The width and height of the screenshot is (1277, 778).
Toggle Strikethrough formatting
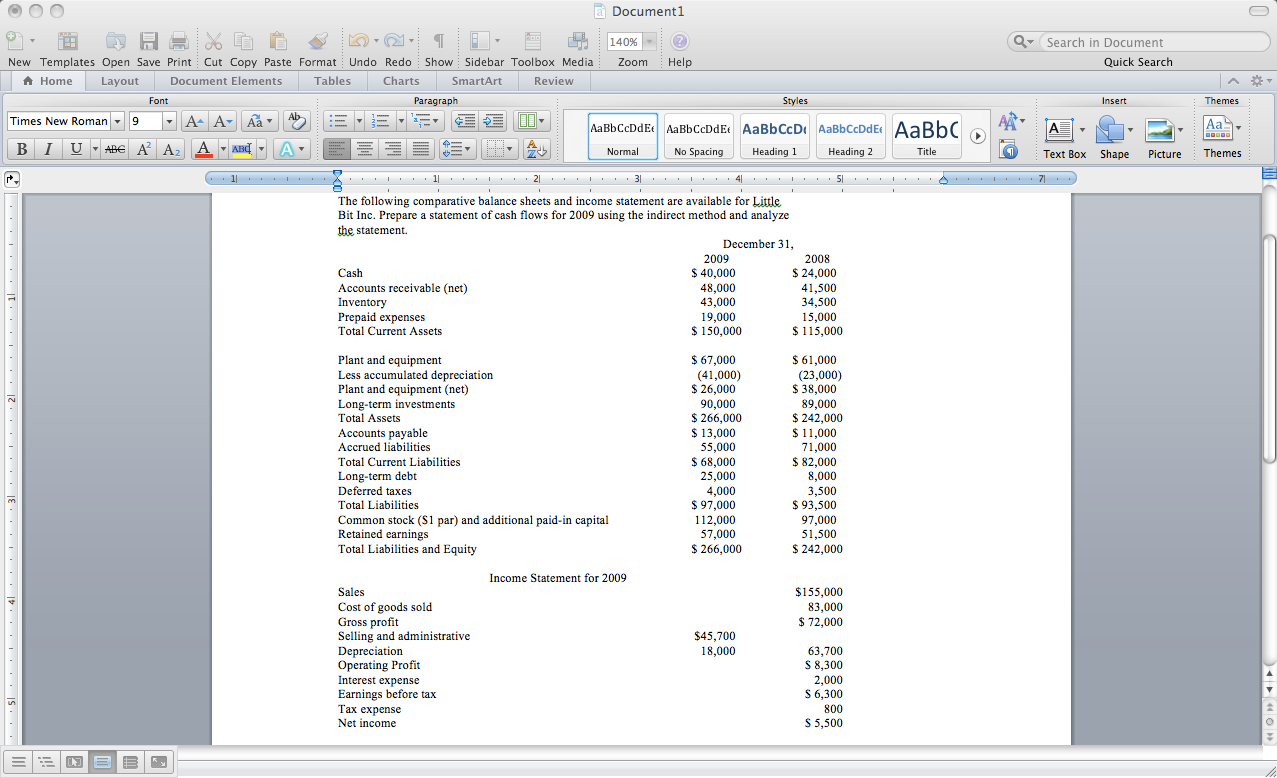pyautogui.click(x=116, y=149)
